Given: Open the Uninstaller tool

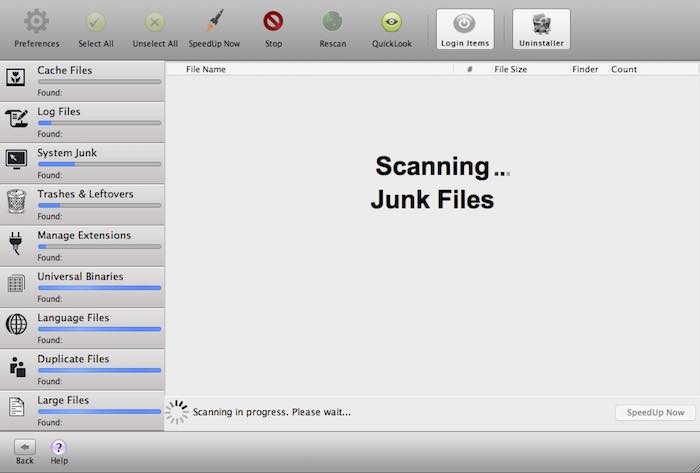Looking at the screenshot, I should click(x=542, y=29).
